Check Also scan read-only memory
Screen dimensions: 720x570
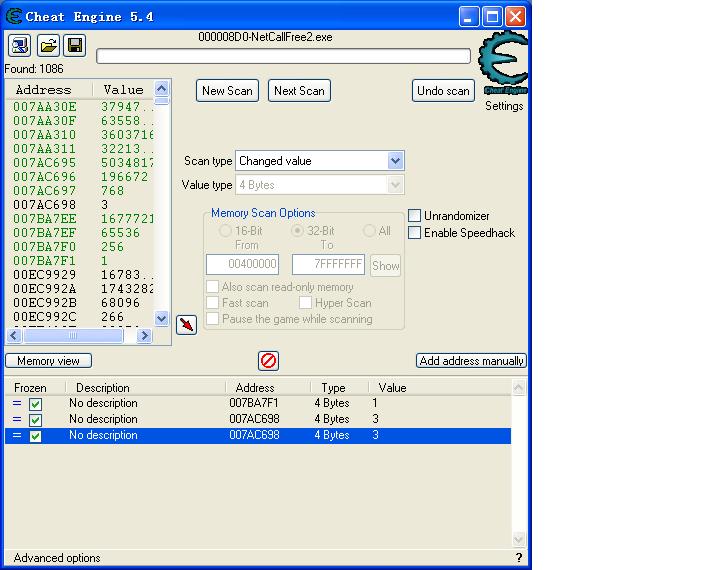pyautogui.click(x=212, y=287)
